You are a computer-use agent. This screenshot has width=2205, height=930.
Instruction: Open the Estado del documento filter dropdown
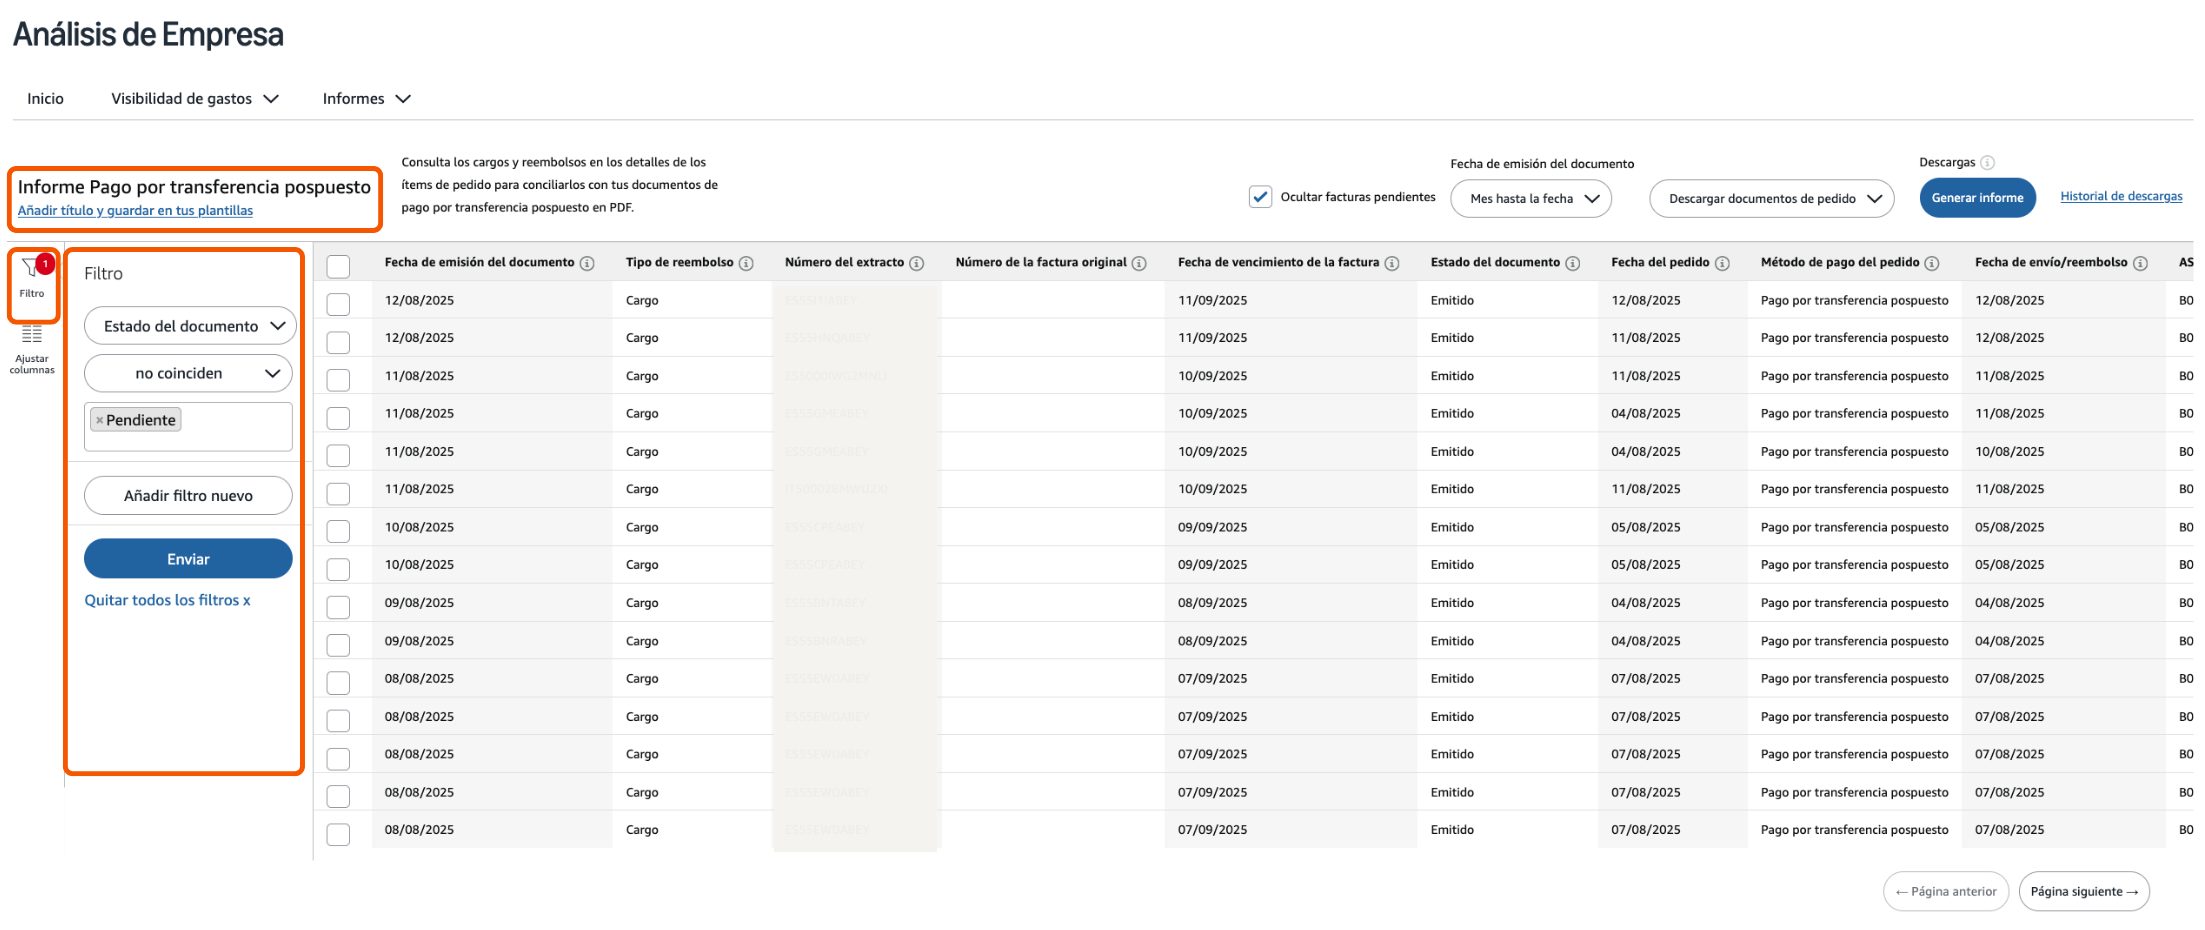pyautogui.click(x=189, y=325)
